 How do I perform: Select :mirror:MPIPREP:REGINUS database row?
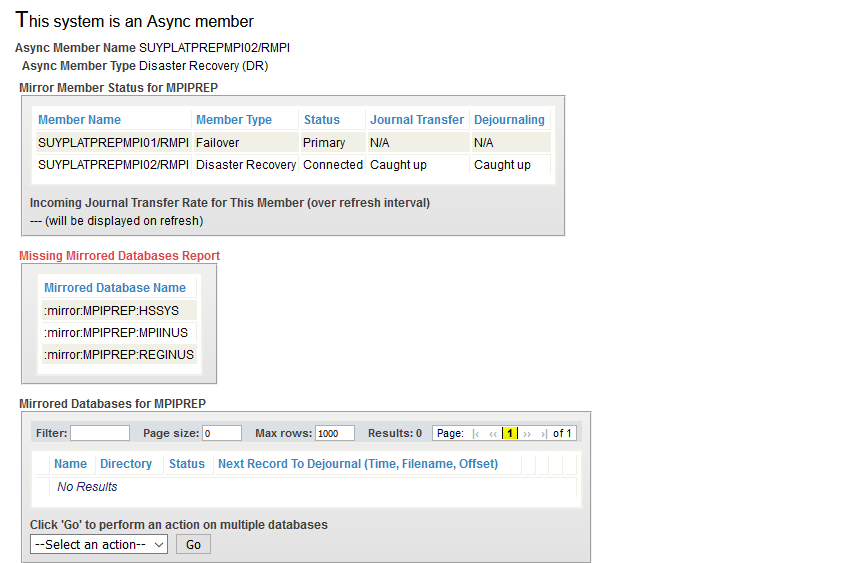(x=119, y=354)
